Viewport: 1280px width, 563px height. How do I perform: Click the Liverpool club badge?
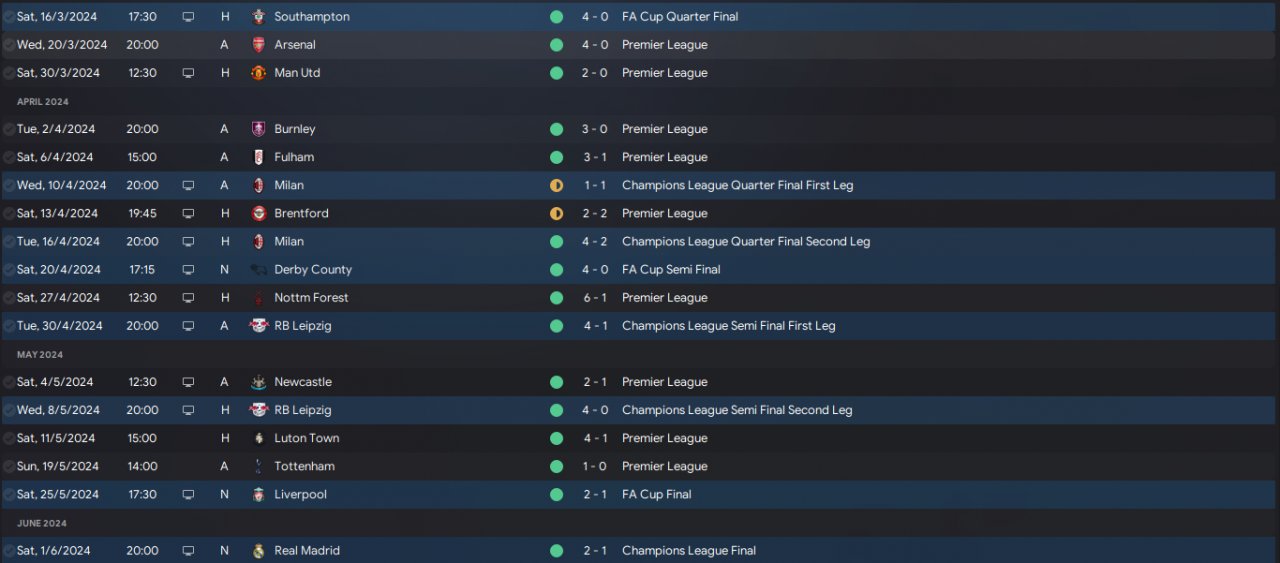pos(259,495)
